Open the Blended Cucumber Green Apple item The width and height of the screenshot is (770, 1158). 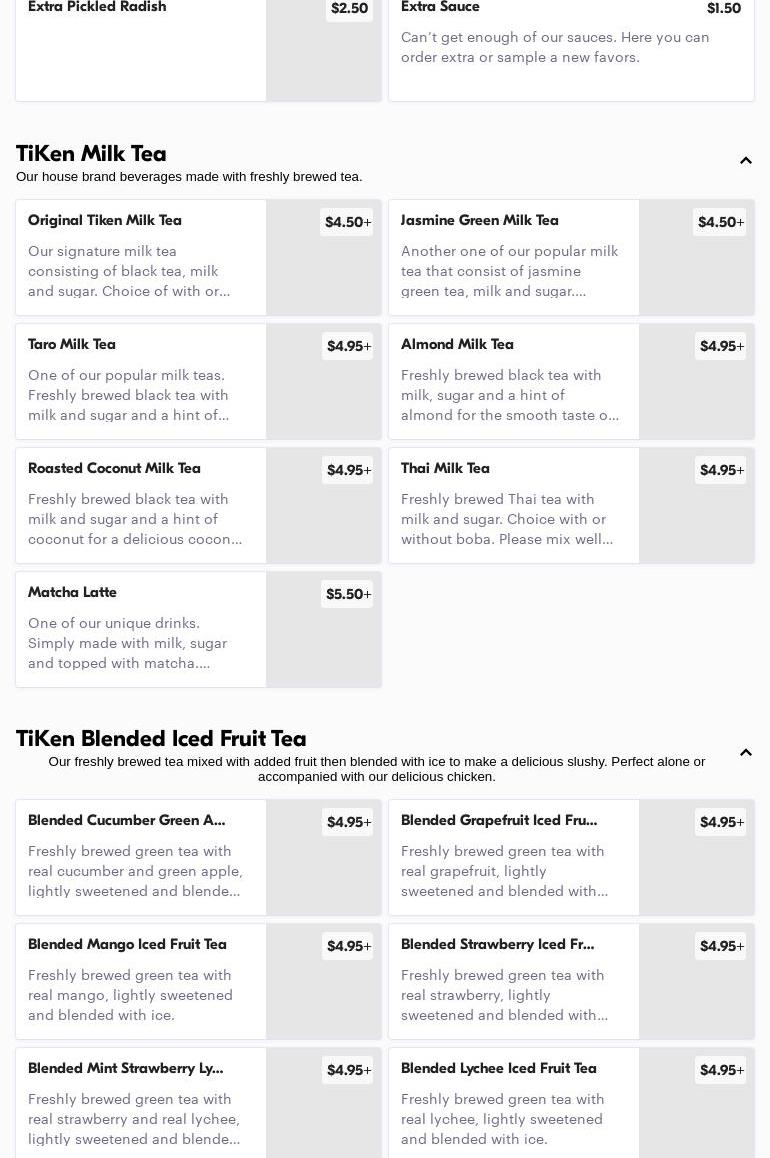tap(199, 857)
